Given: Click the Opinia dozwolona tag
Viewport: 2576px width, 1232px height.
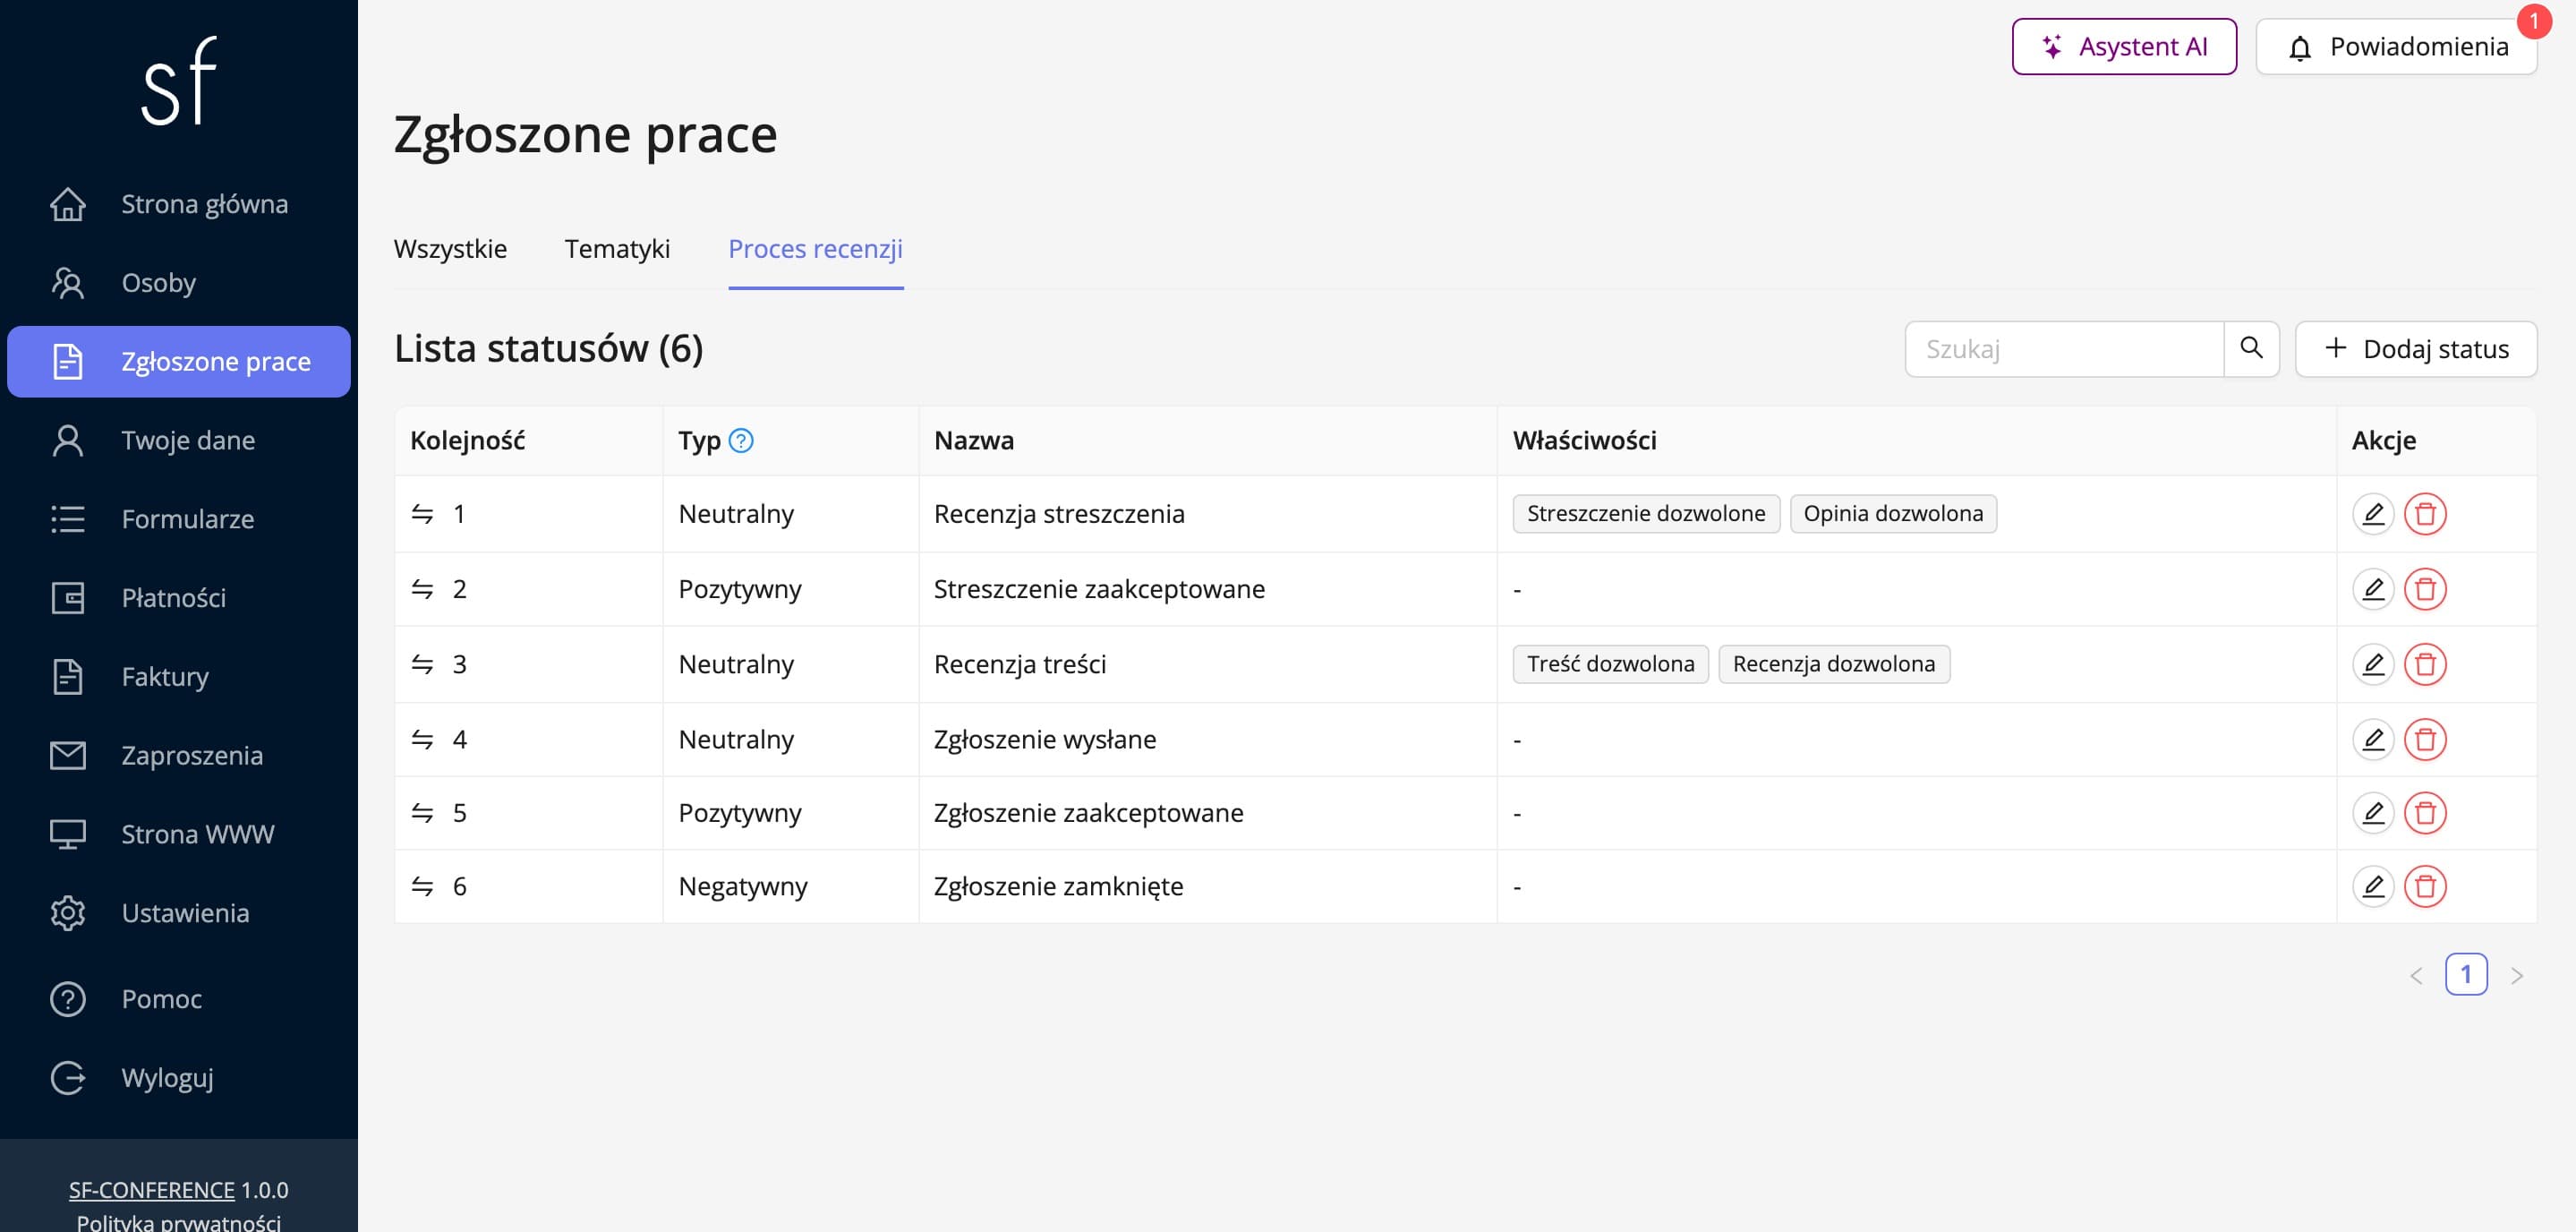Looking at the screenshot, I should coord(1893,514).
